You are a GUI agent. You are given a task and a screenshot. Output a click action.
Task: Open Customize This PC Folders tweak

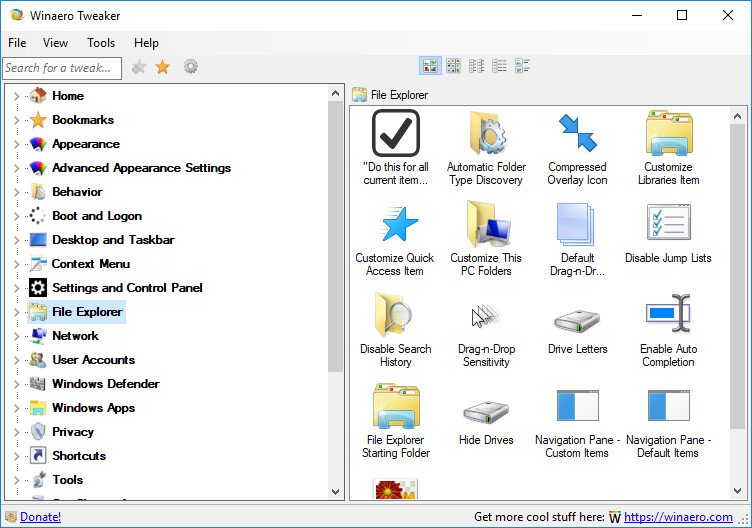486,239
